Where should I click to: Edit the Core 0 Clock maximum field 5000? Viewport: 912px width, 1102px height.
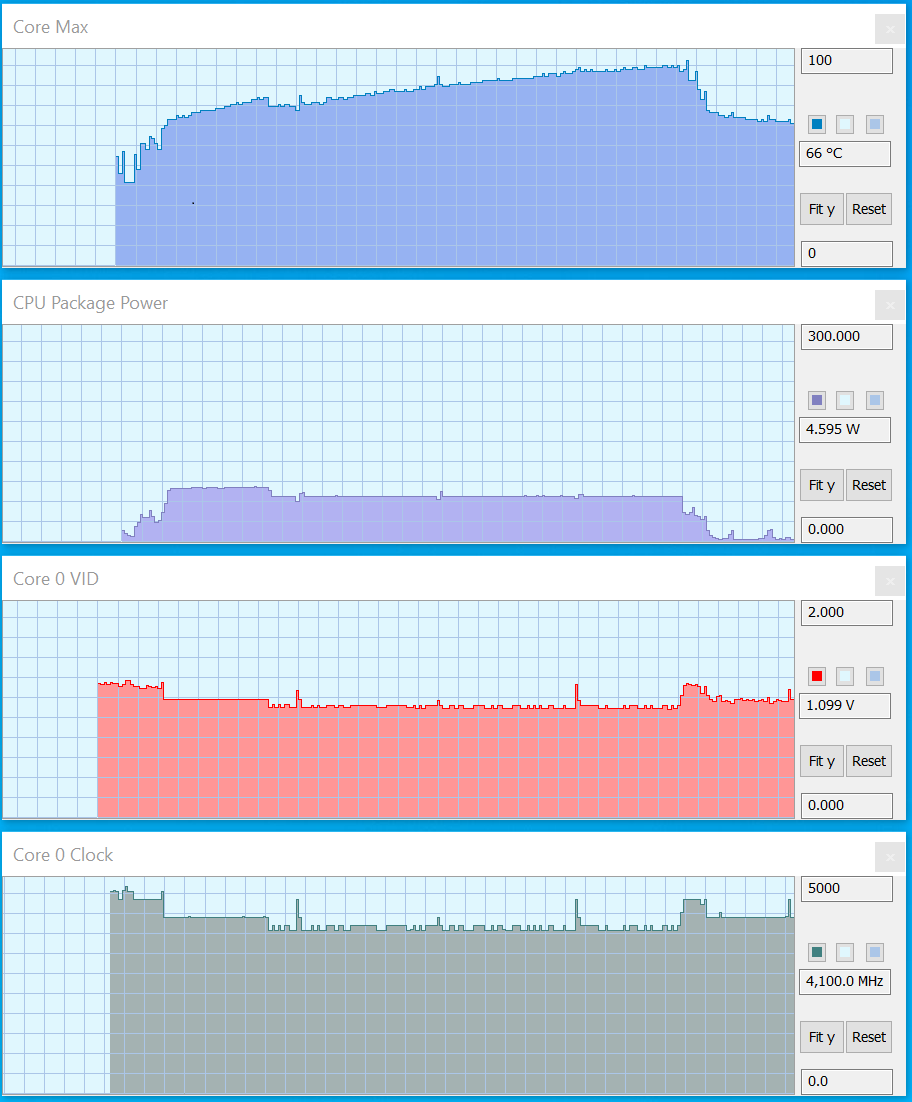click(x=847, y=889)
